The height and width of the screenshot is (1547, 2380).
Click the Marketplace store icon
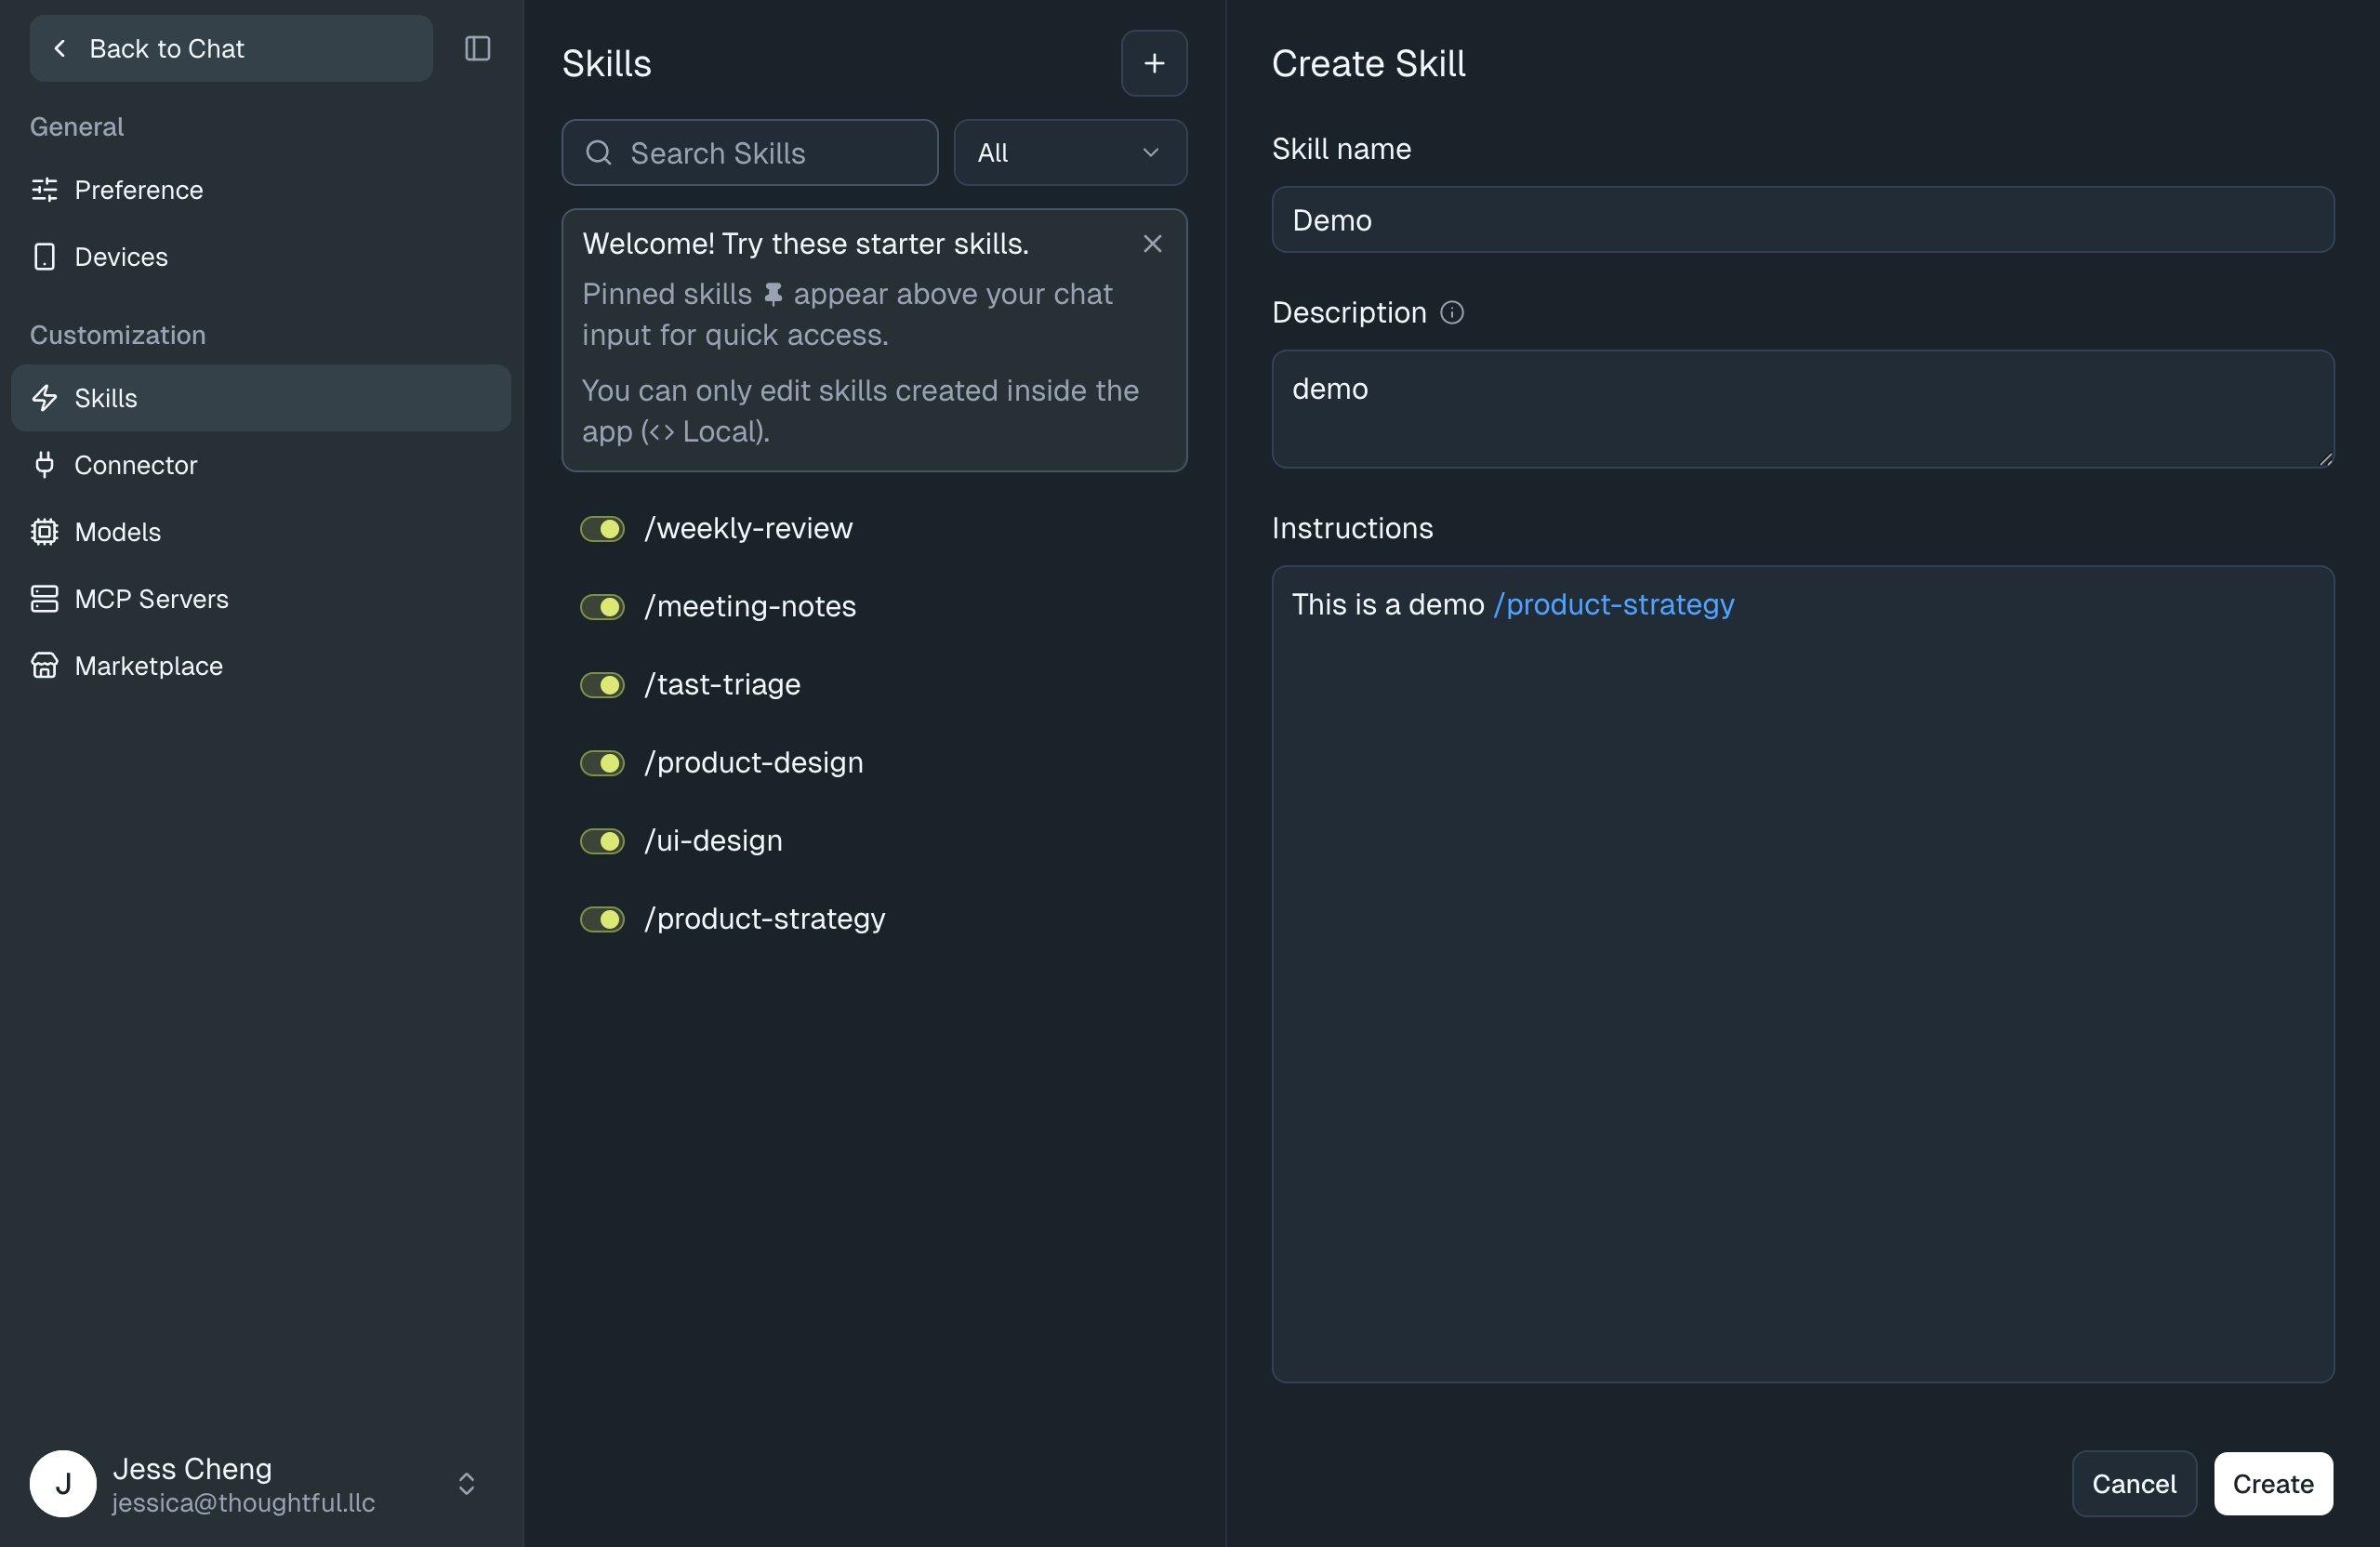click(44, 666)
